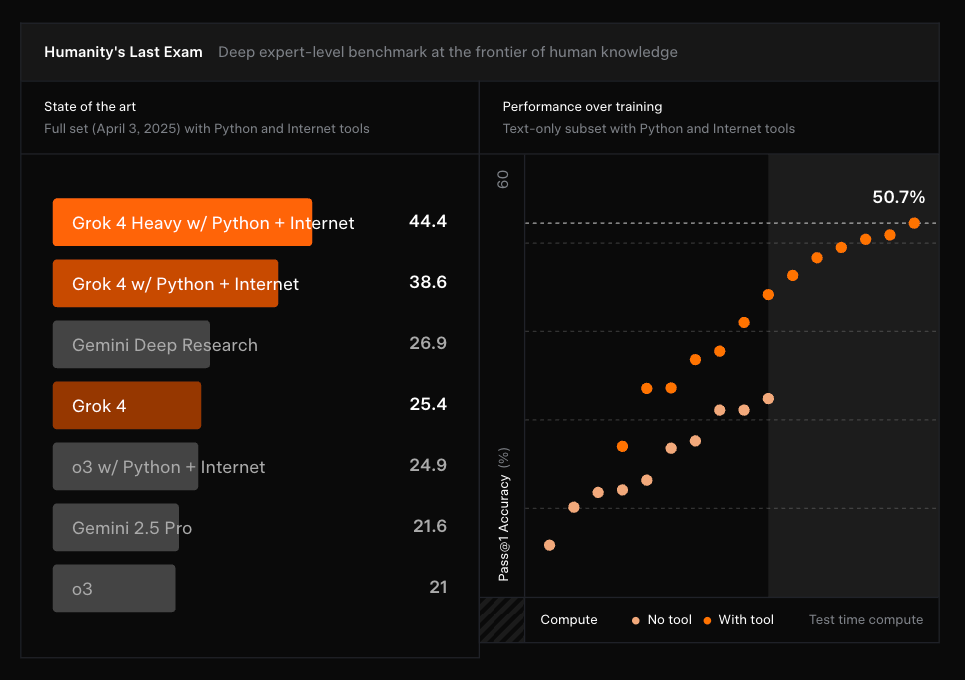Select the plain Grok 4 bar
Screen dimensions: 965x680
click(127, 405)
